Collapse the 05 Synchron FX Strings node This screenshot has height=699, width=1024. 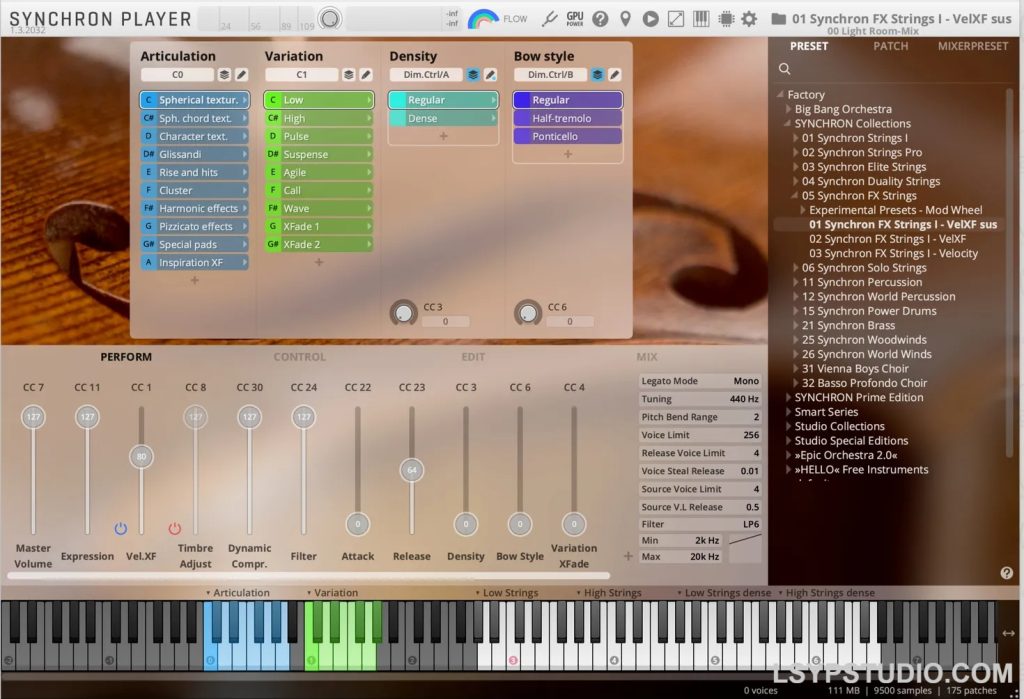click(x=793, y=195)
